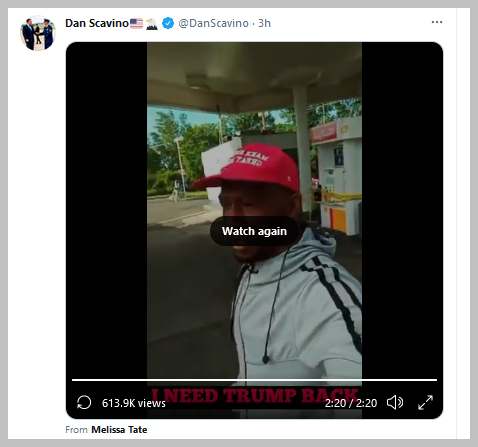
Task: Click the eagle emoji next to name
Action: point(152,24)
